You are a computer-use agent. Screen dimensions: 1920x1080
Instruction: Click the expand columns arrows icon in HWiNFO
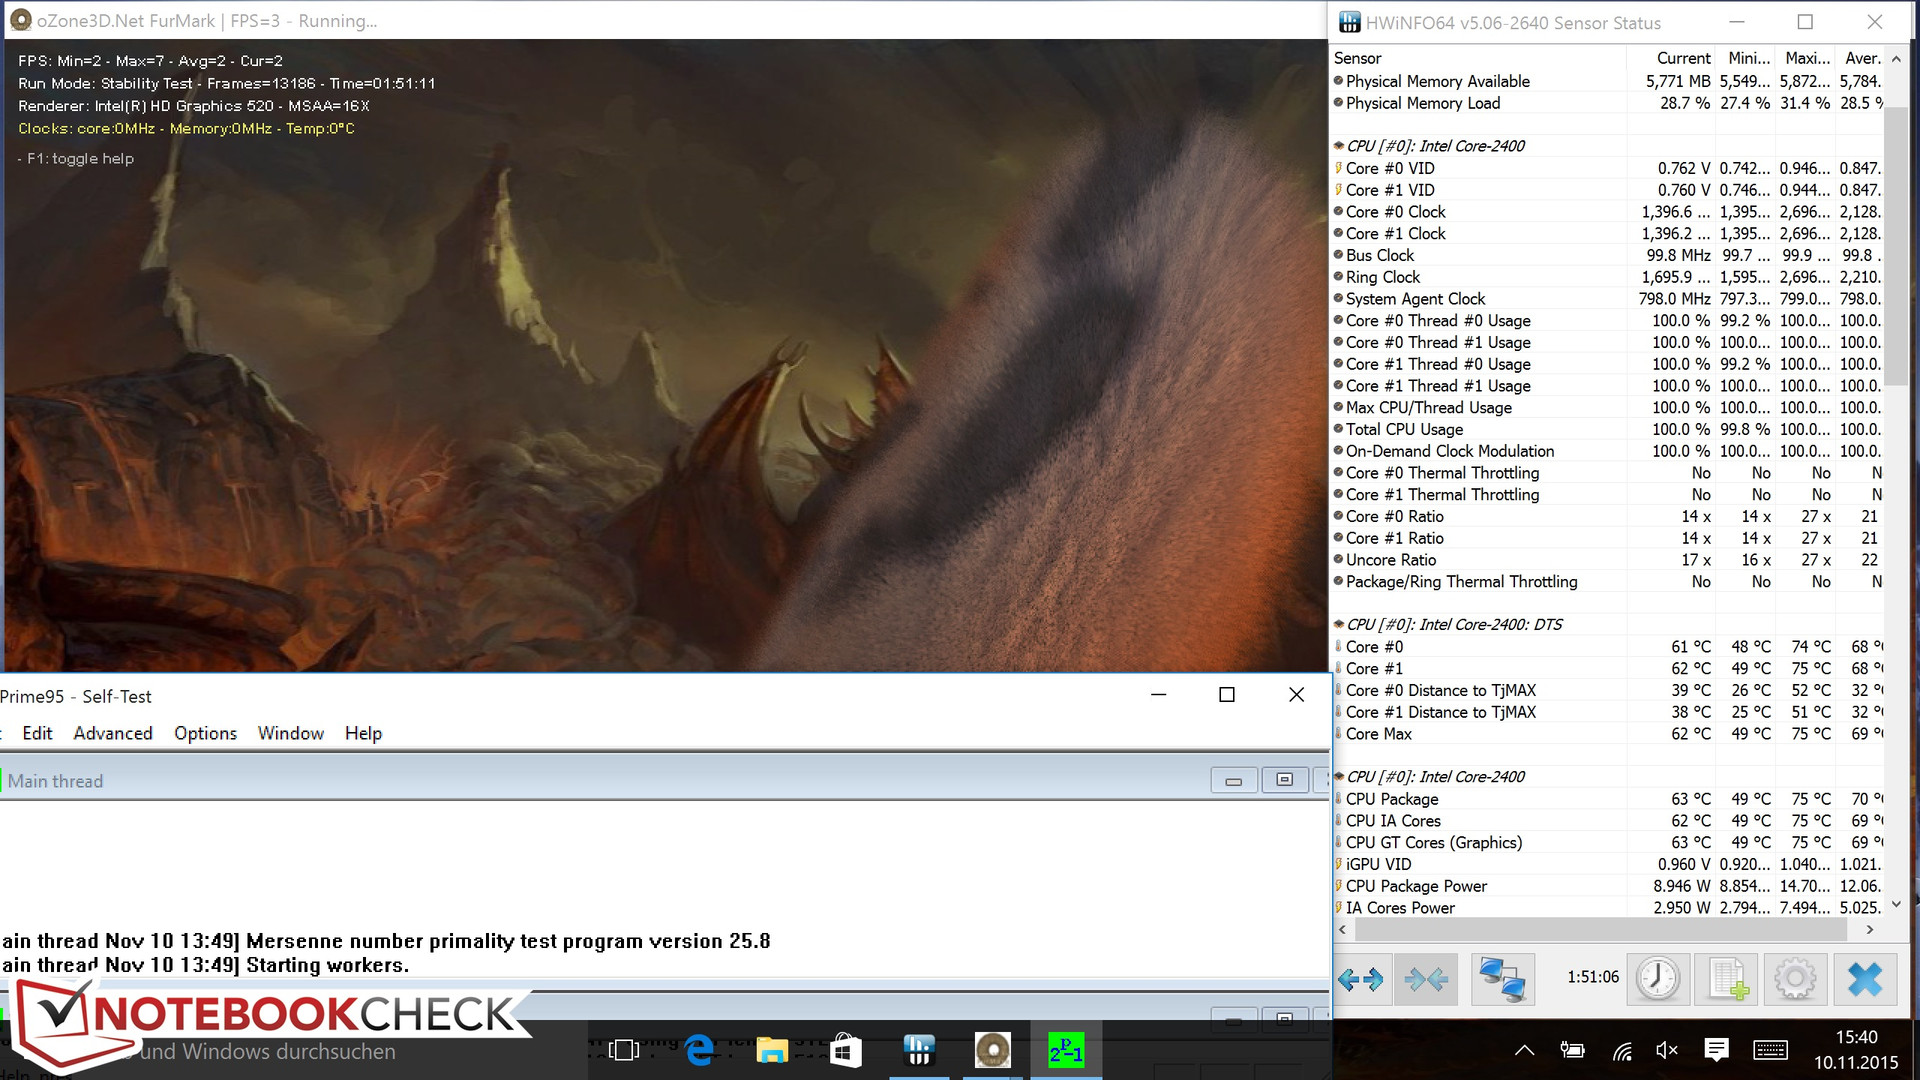(x=1361, y=979)
